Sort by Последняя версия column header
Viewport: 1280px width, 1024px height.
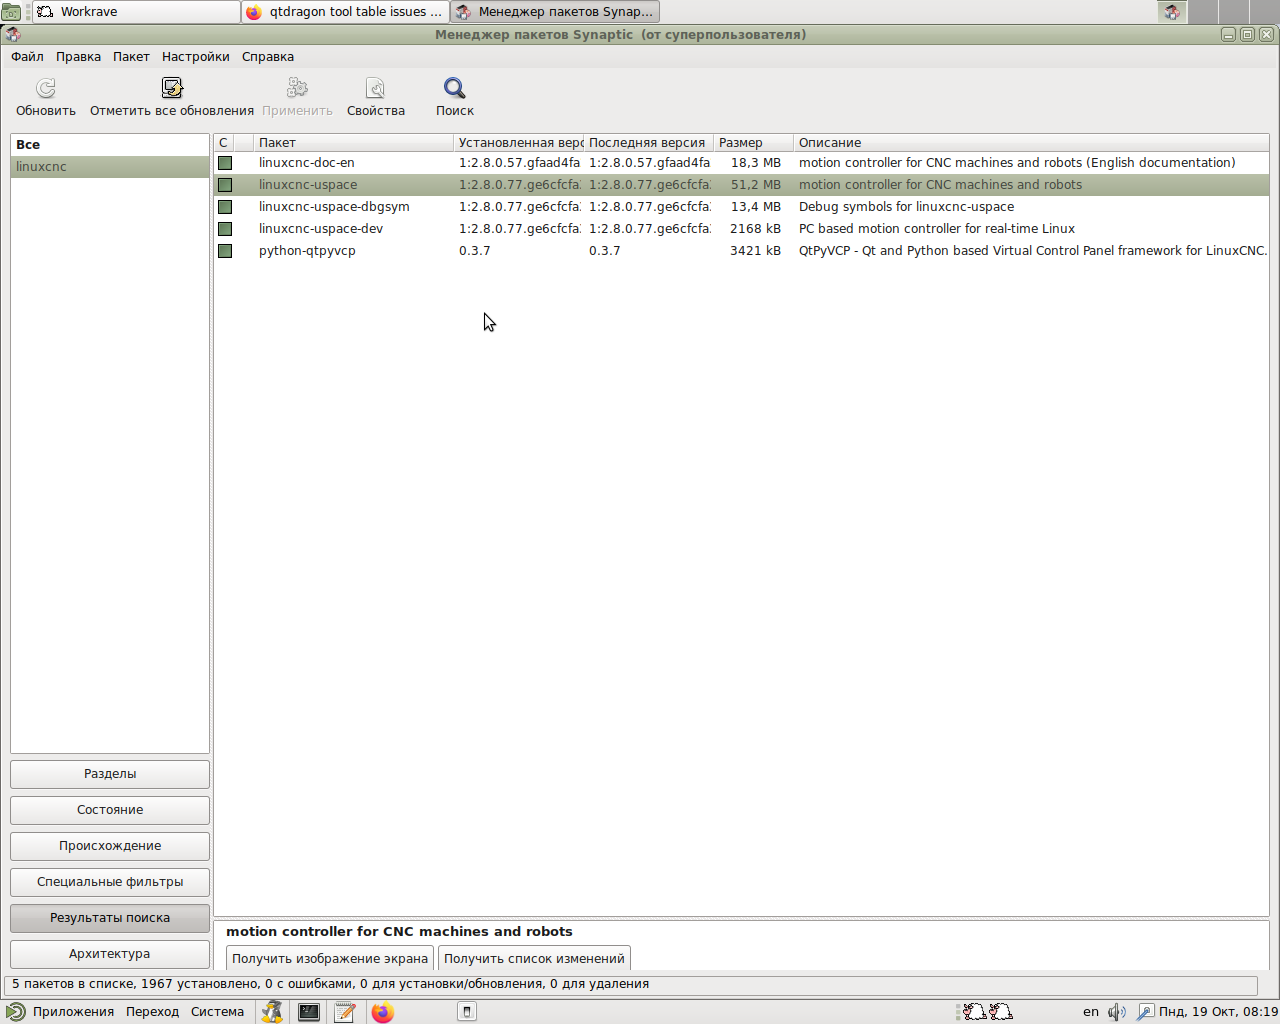pyautogui.click(x=649, y=143)
